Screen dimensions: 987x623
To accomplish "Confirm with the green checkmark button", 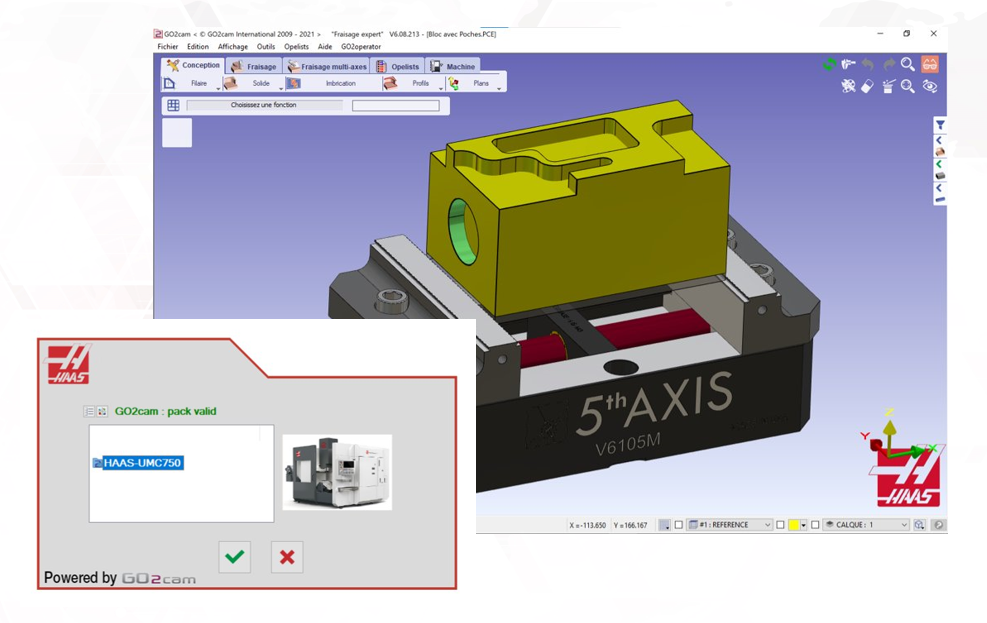I will (x=235, y=557).
